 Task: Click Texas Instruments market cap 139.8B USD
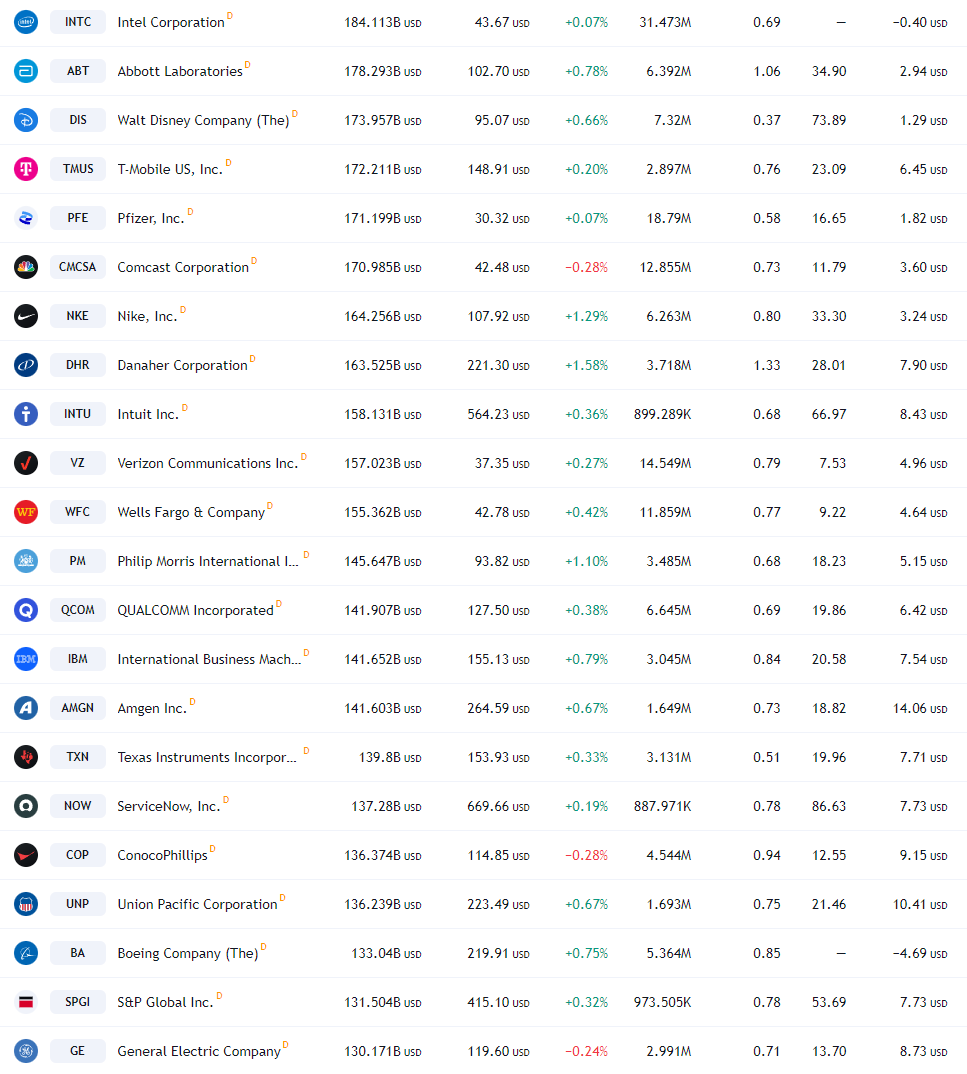point(390,757)
